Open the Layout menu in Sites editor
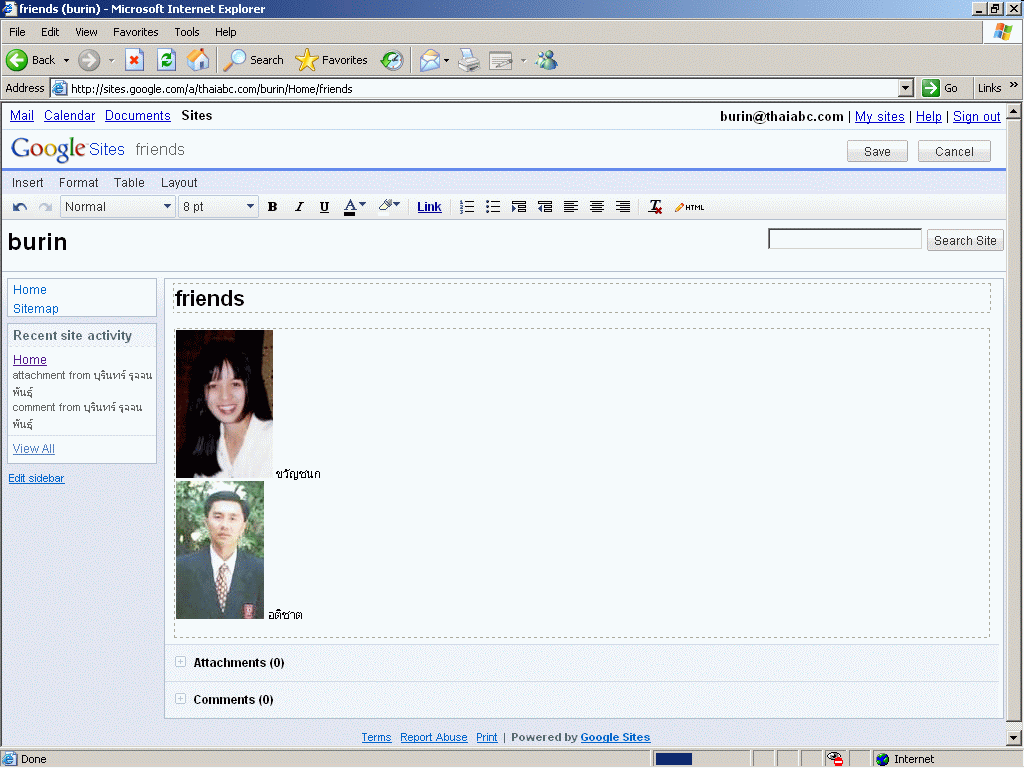1024x768 pixels. (x=179, y=183)
